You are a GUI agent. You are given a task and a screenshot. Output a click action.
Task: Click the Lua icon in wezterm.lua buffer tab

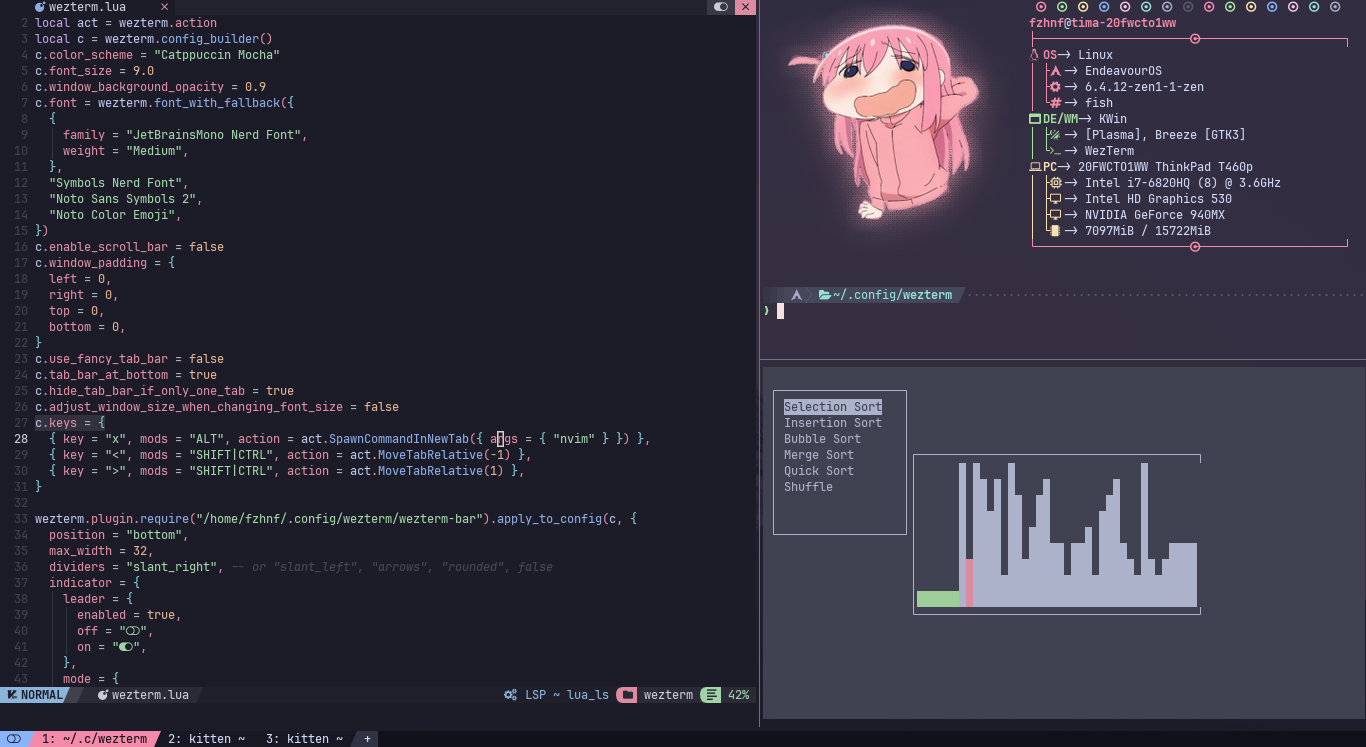(39, 7)
